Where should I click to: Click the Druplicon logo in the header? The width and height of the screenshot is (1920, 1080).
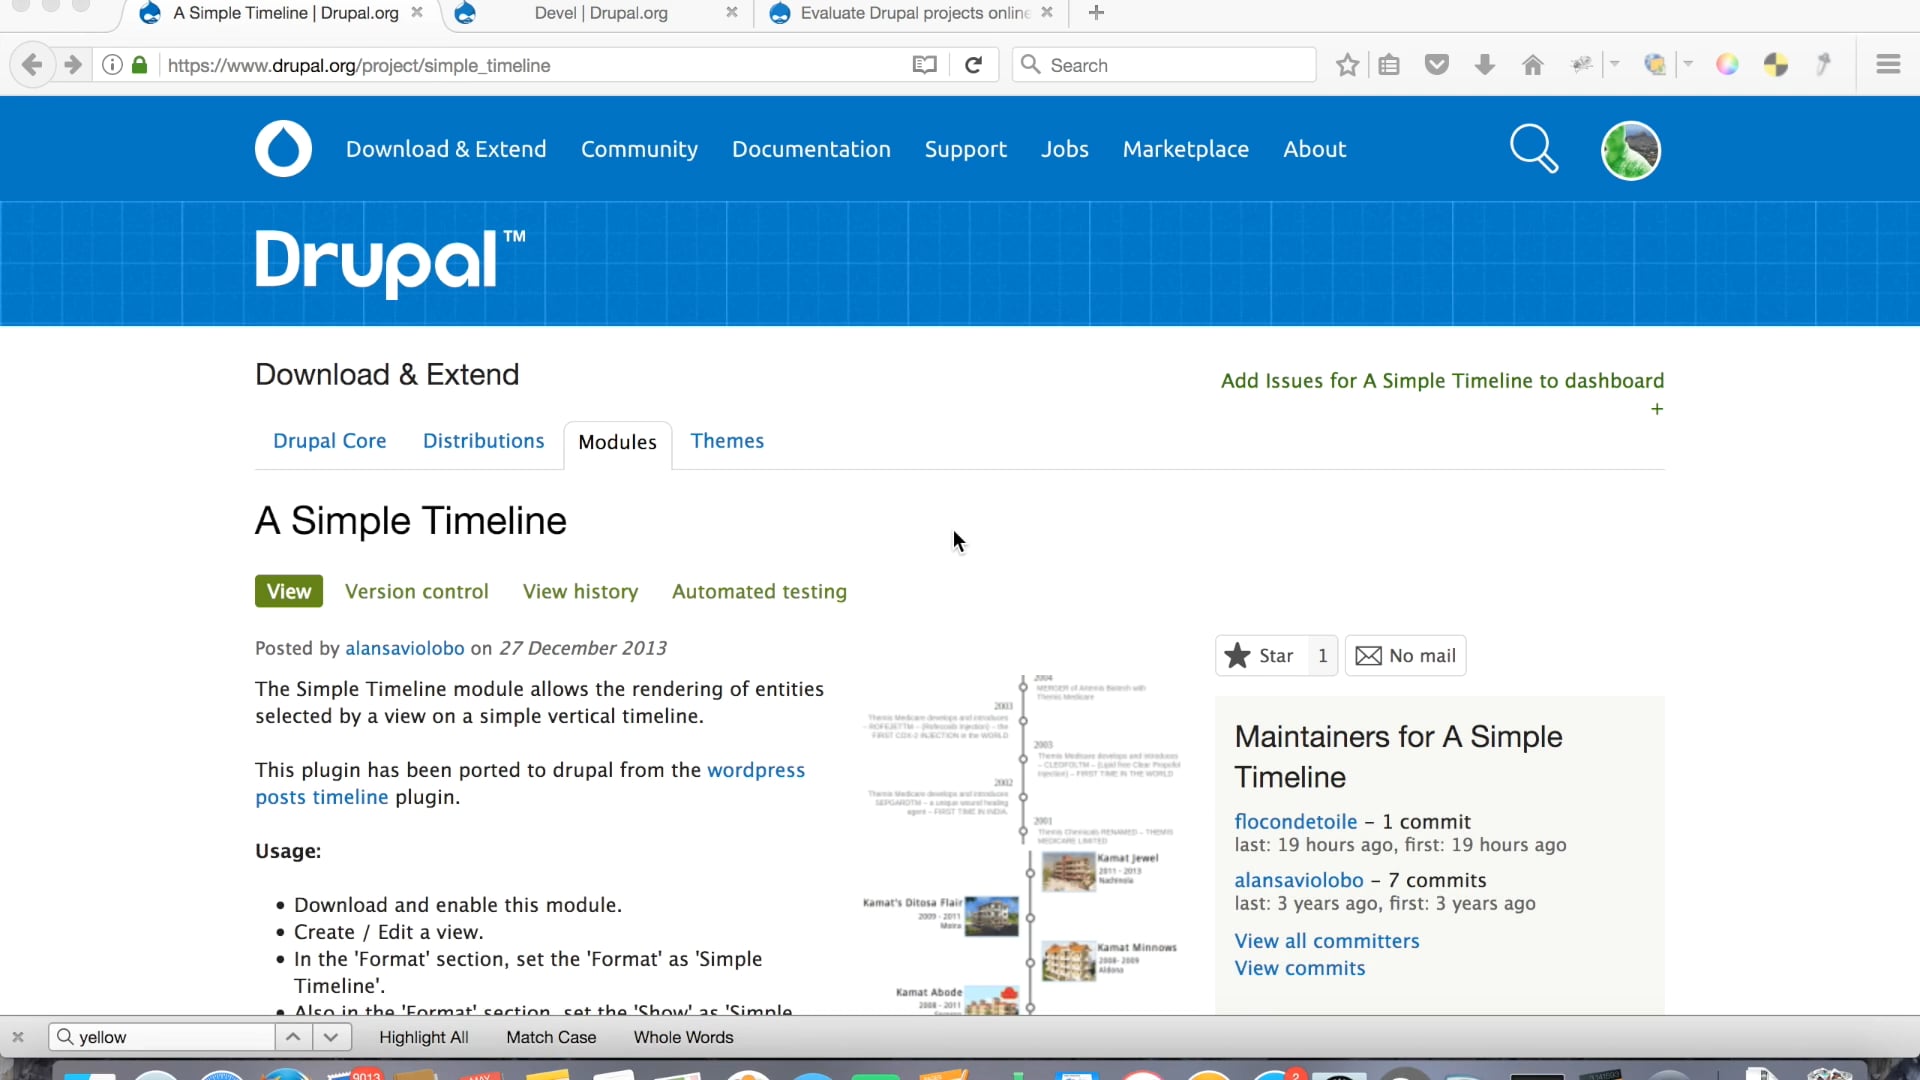coord(283,148)
